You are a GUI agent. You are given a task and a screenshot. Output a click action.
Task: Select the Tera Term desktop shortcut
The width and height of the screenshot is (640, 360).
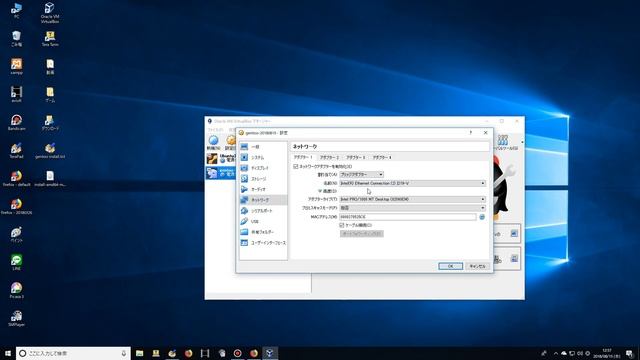50,38
